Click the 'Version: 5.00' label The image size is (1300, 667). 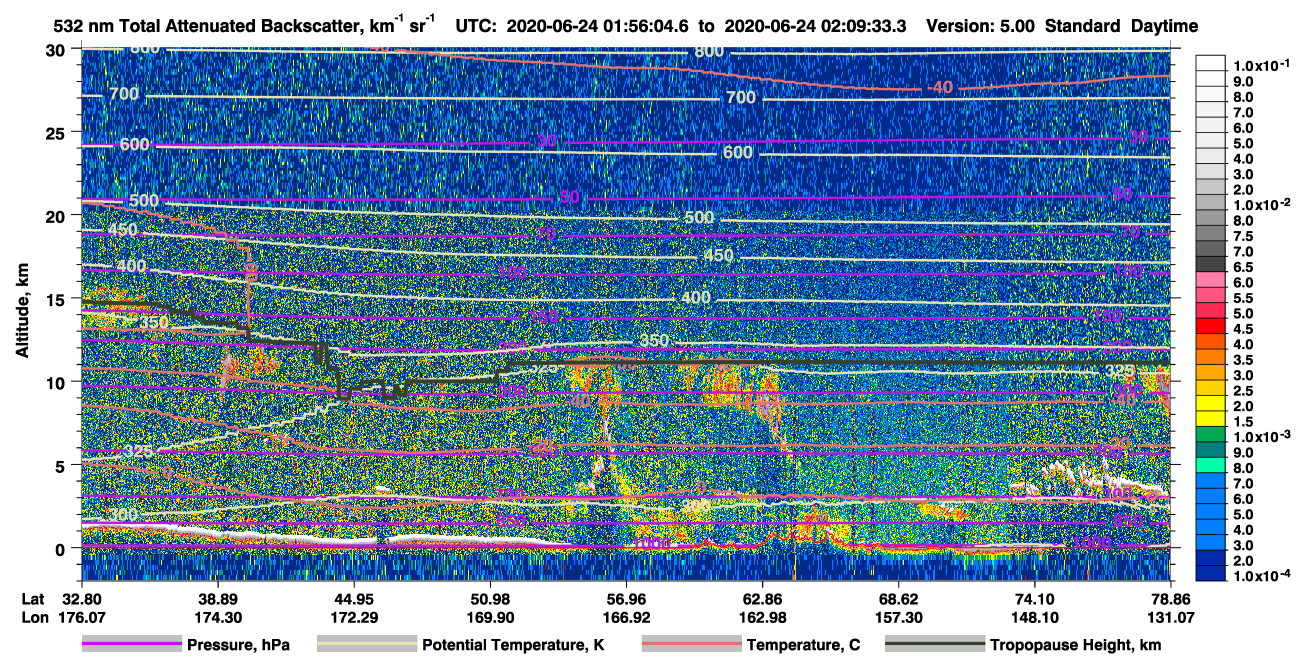point(979,27)
